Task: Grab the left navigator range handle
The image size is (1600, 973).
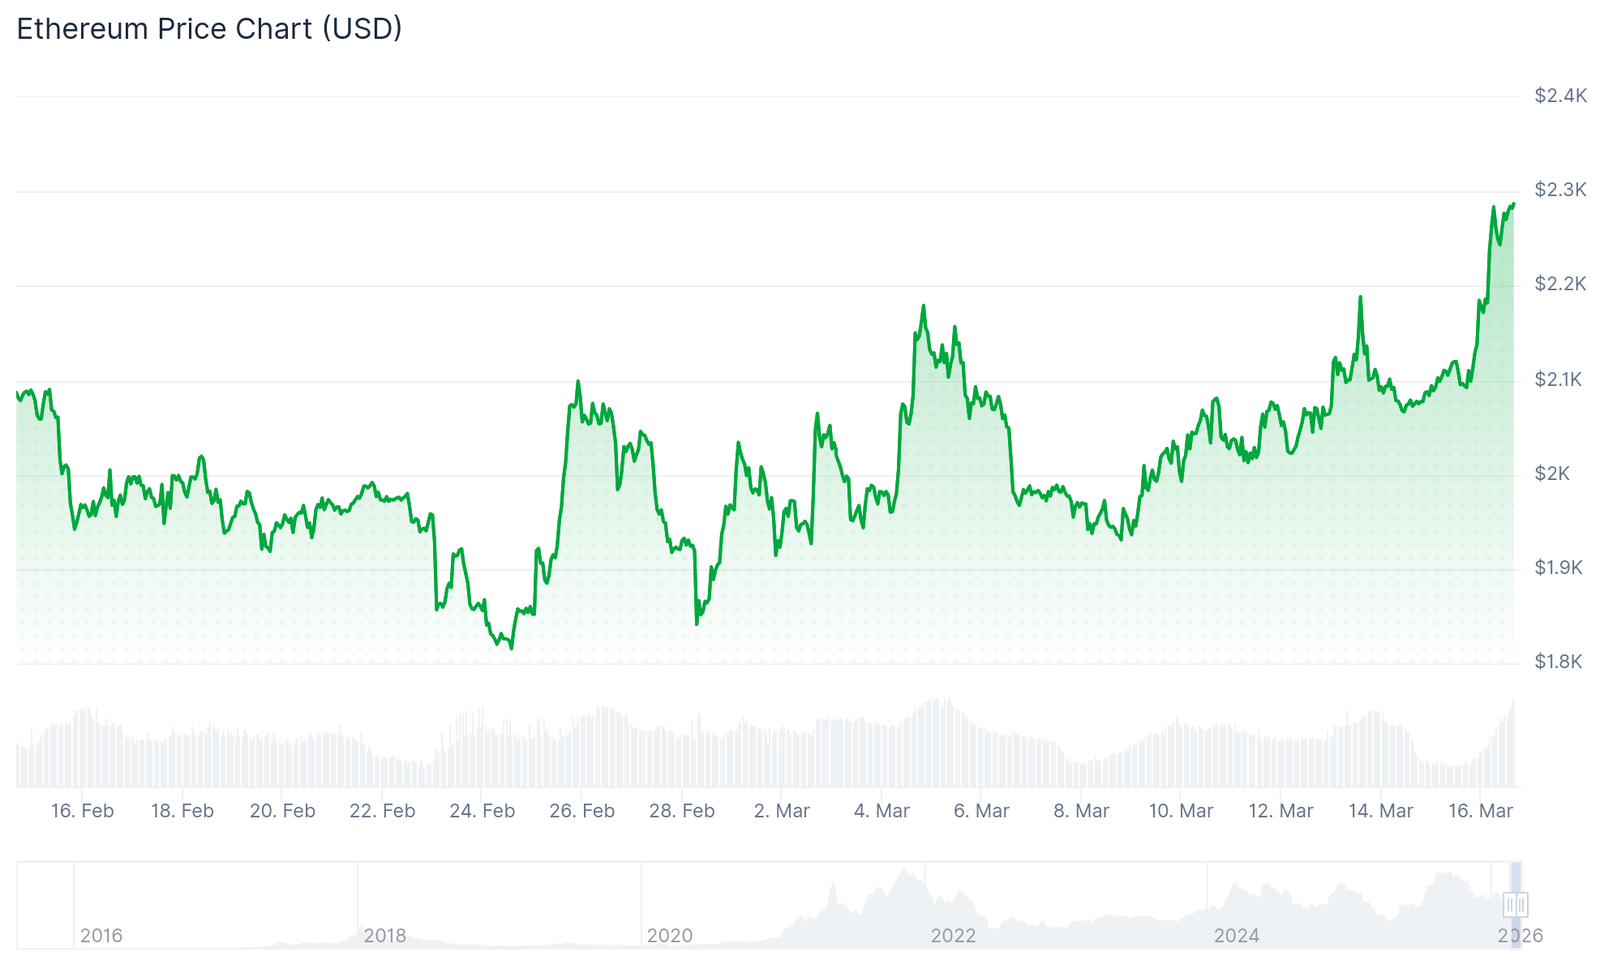Action: [x=1510, y=905]
